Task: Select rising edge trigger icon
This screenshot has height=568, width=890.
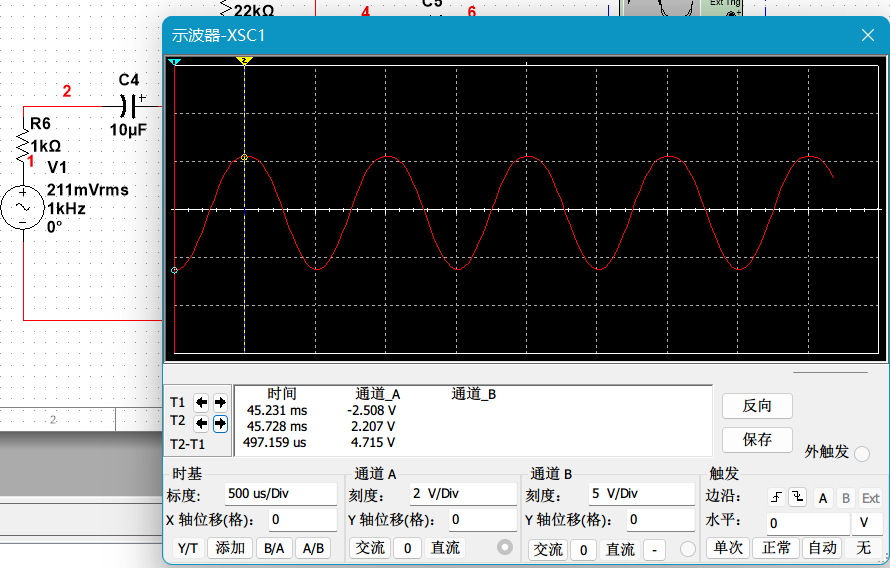Action: pyautogui.click(x=776, y=498)
